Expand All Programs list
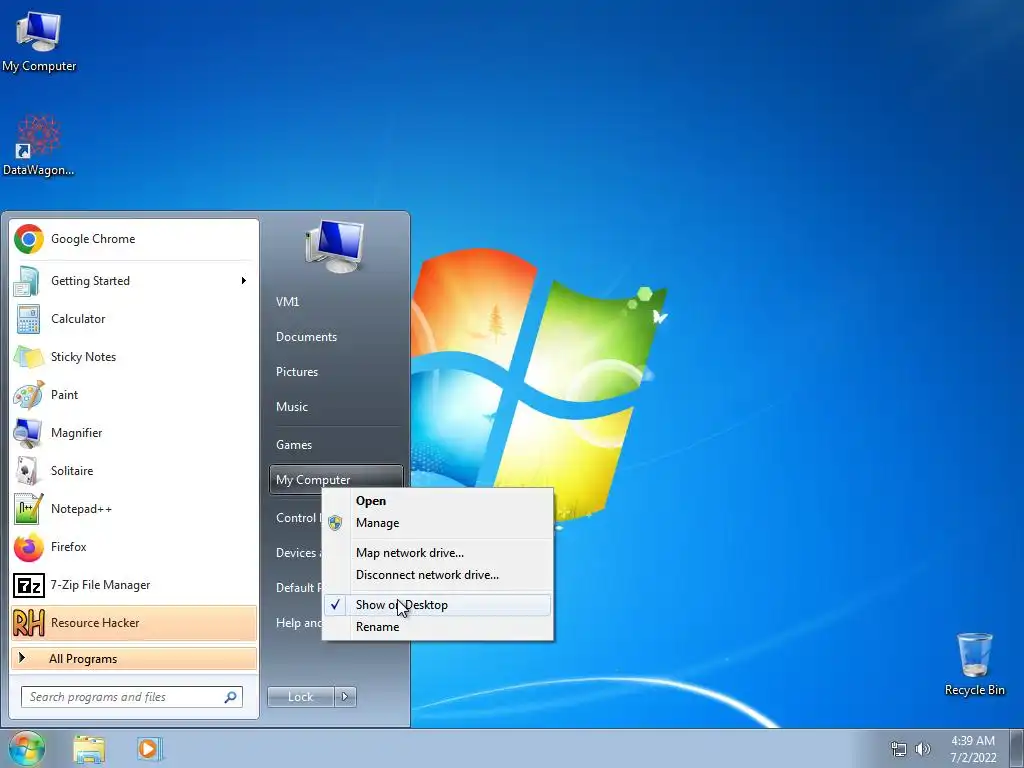1024x768 pixels. [x=134, y=659]
